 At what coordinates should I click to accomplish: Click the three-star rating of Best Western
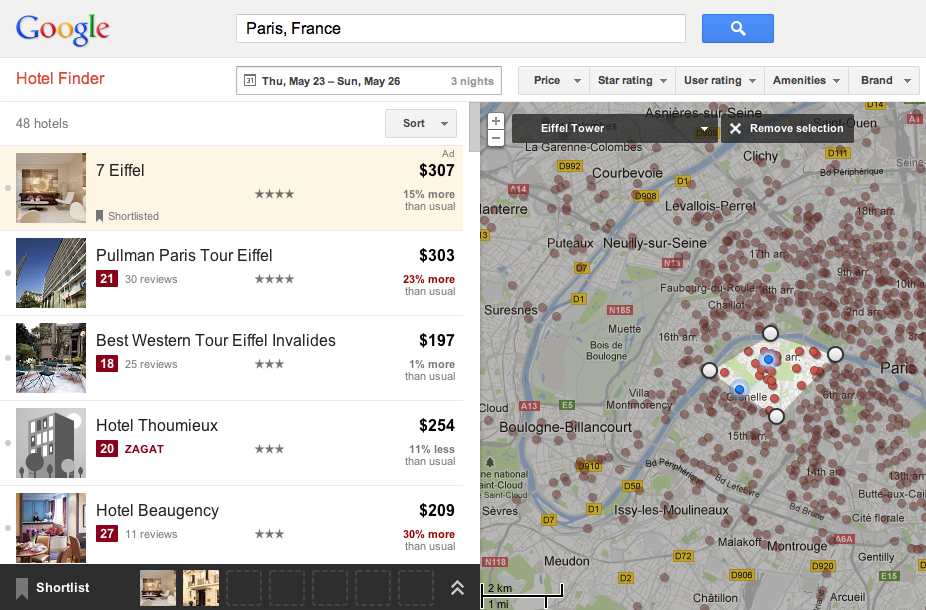pyautogui.click(x=269, y=364)
